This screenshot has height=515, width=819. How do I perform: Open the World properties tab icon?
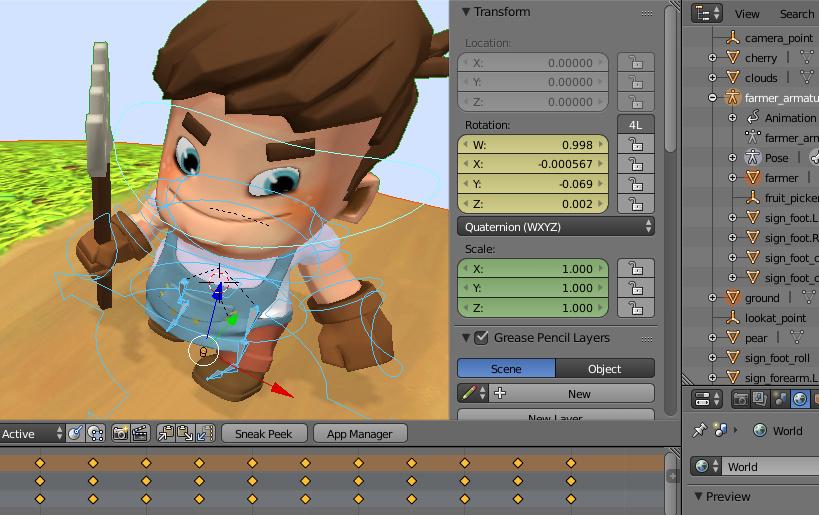pyautogui.click(x=801, y=400)
